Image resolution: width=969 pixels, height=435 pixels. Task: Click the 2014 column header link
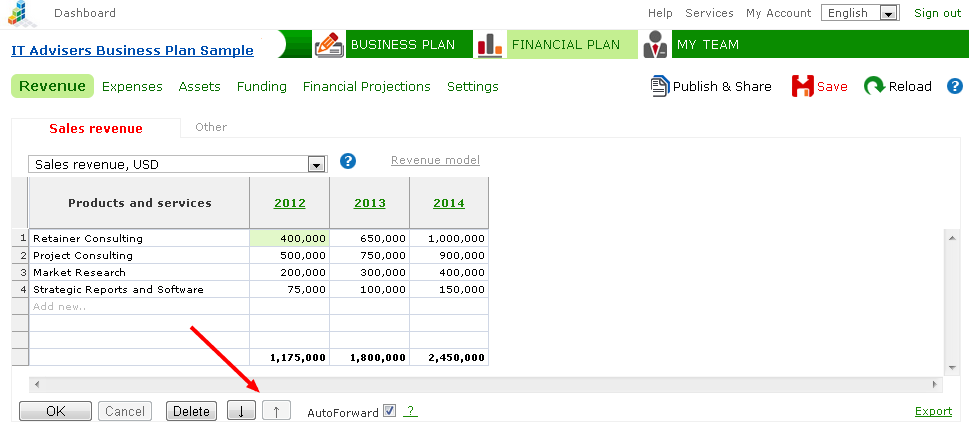[449, 203]
